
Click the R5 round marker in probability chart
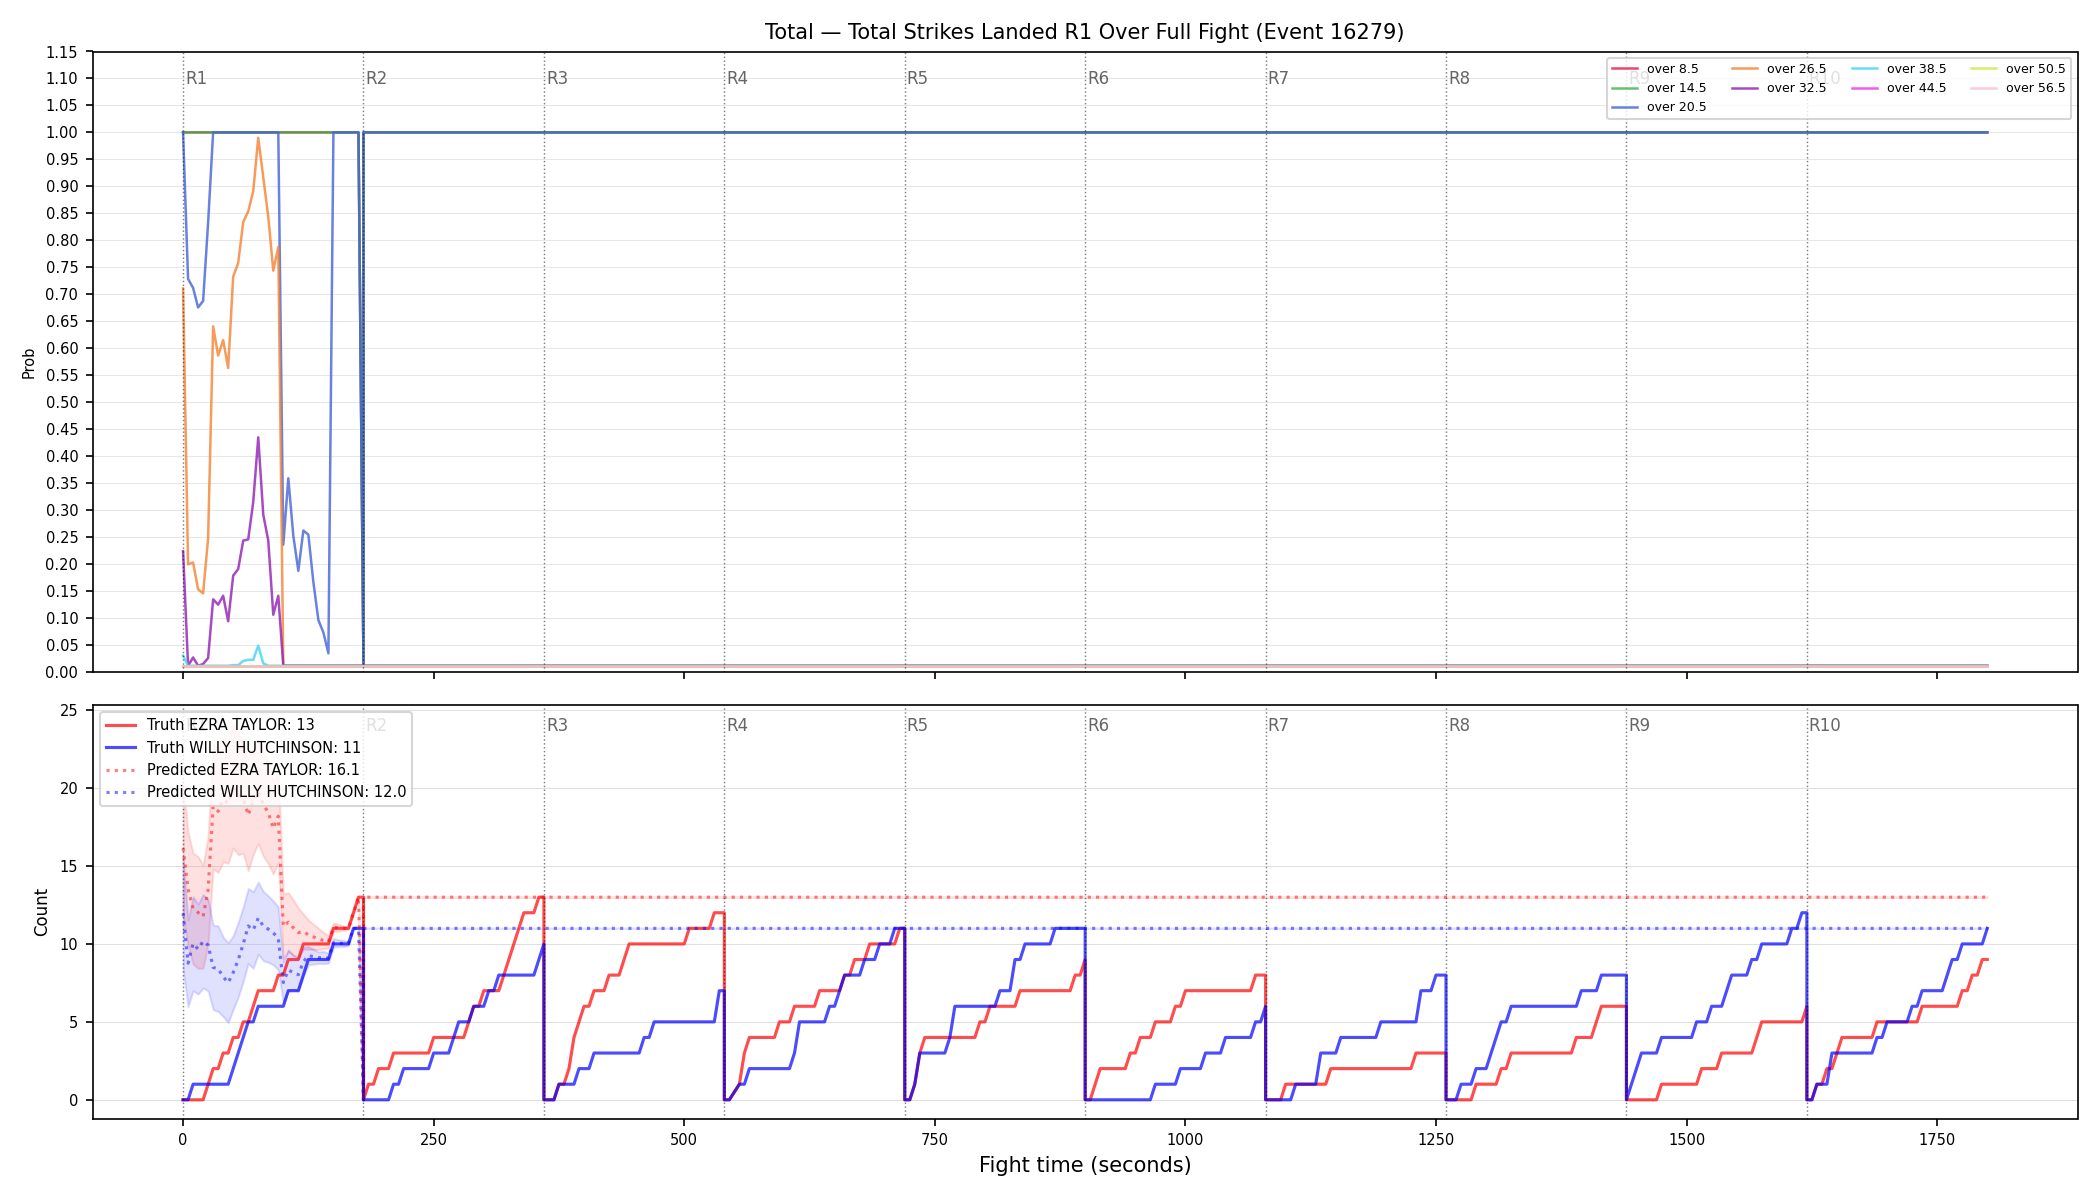[917, 78]
